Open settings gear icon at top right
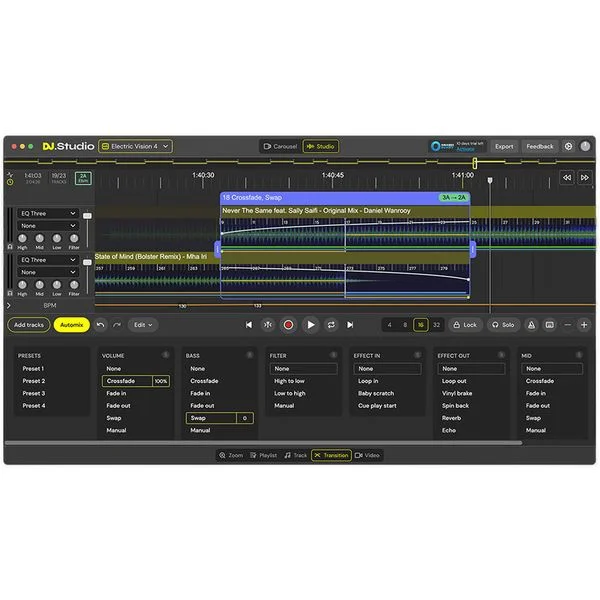Image resolution: width=600 pixels, height=600 pixels. point(568,146)
